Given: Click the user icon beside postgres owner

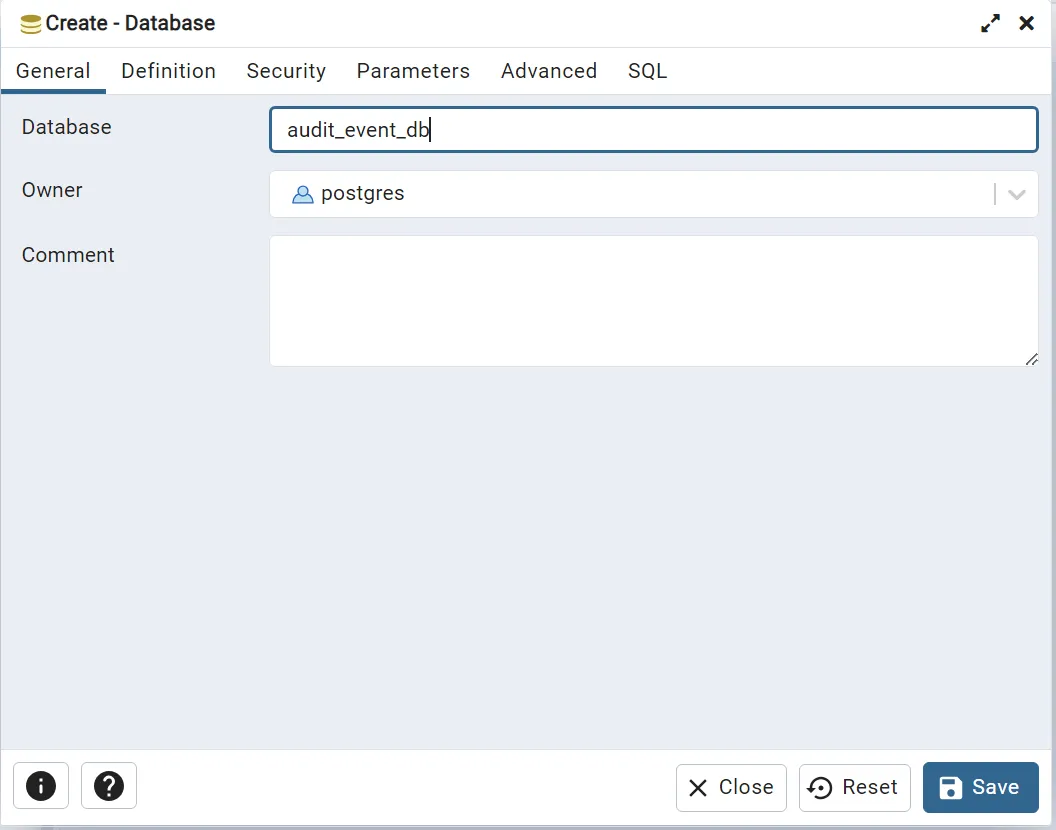Looking at the screenshot, I should 302,194.
